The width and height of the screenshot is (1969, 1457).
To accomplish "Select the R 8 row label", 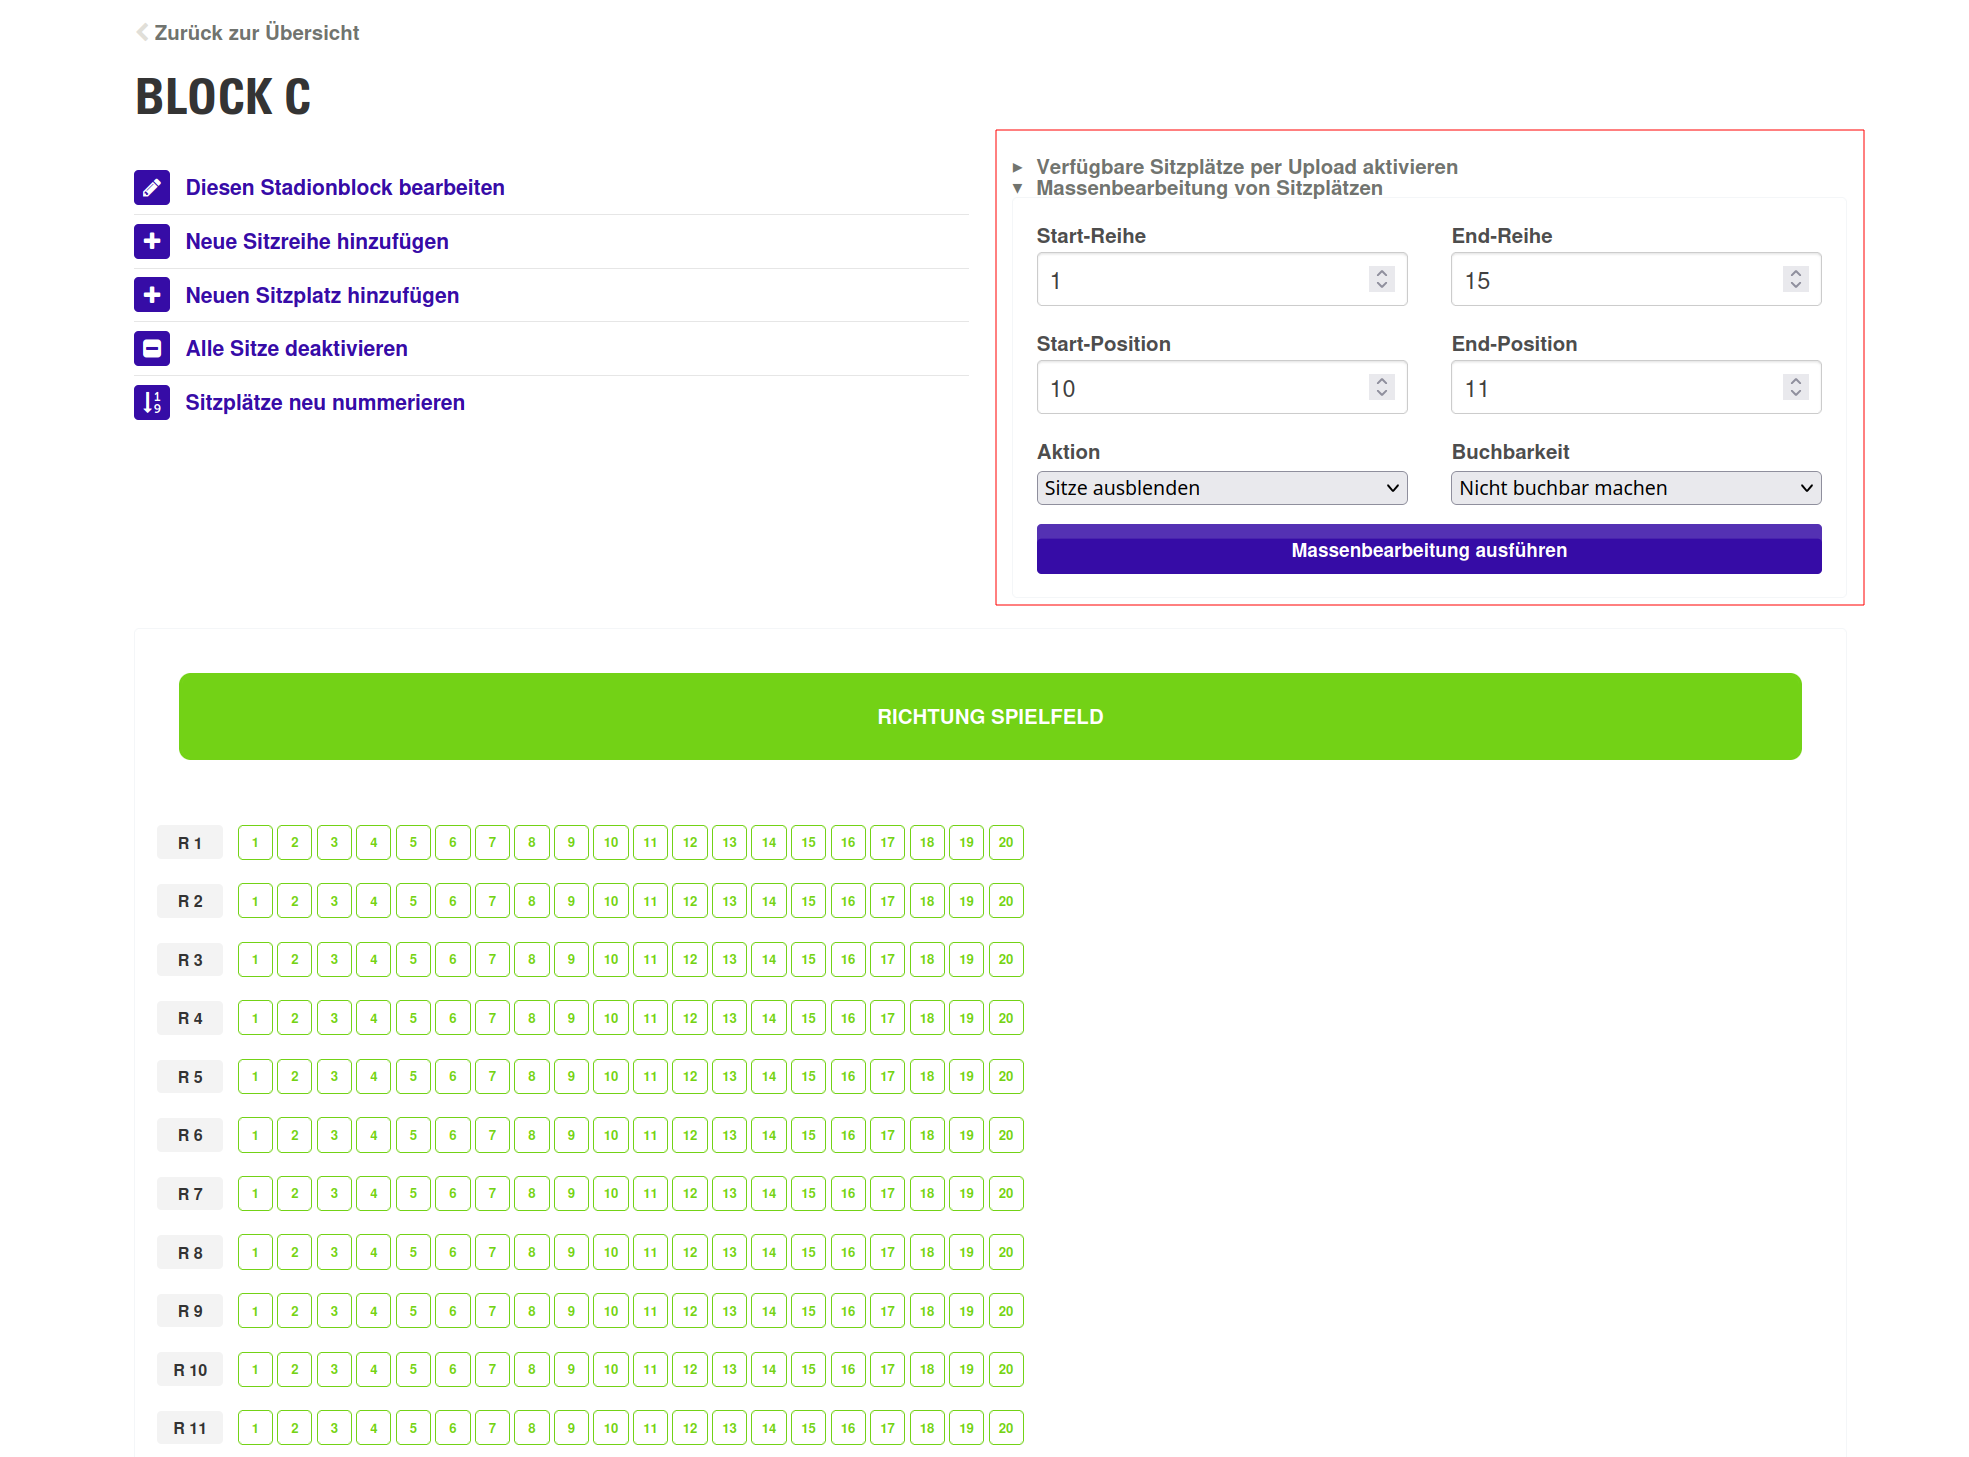I will [x=190, y=1253].
